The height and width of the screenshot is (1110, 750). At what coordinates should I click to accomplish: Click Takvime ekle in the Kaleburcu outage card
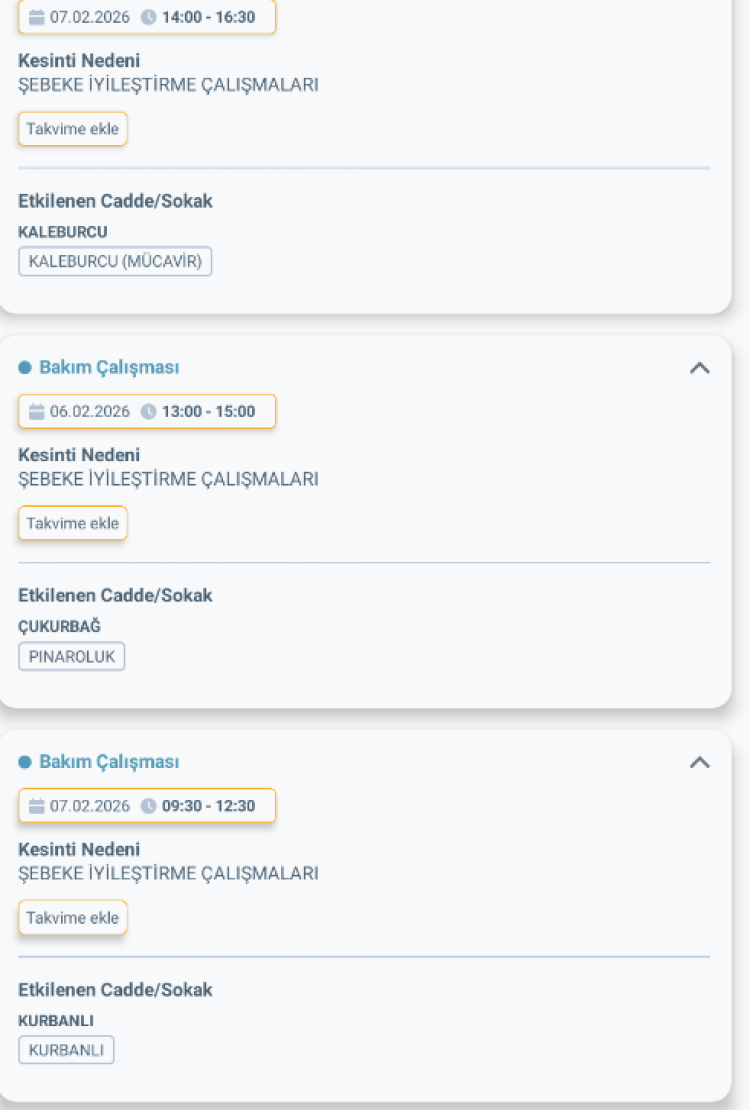click(72, 129)
